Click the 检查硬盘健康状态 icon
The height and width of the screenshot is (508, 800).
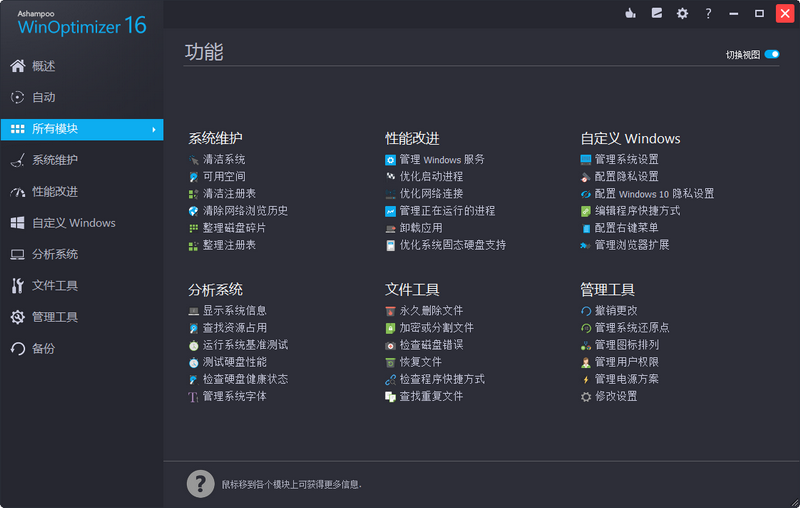point(193,379)
